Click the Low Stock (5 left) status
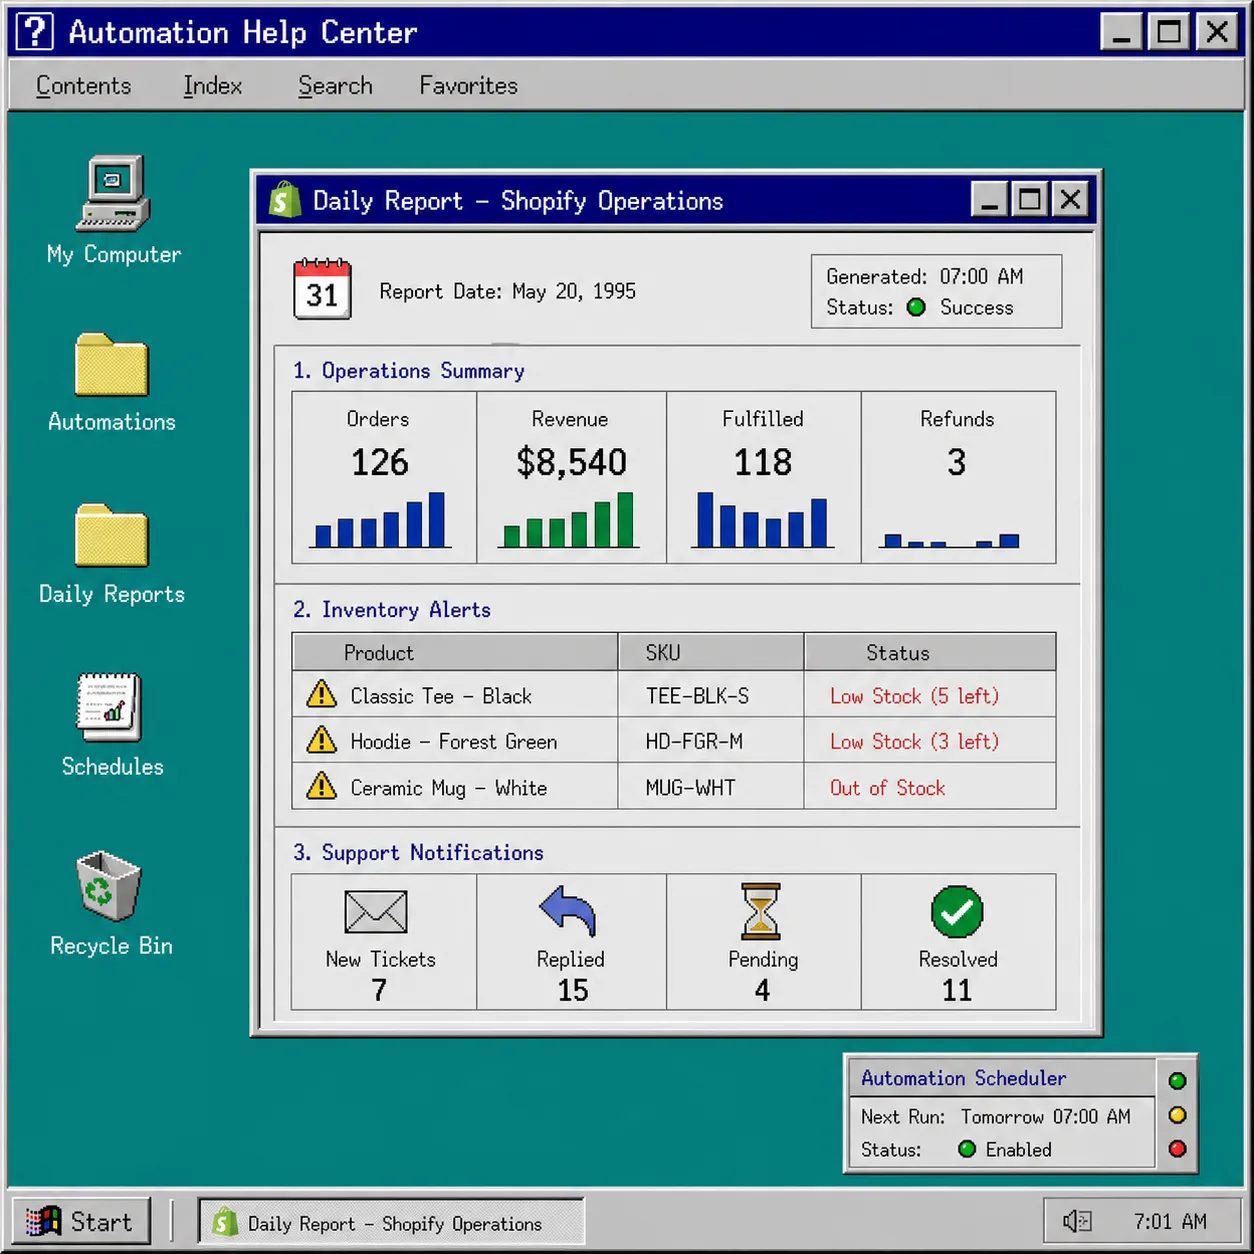Screen dimensions: 1254x1254 tap(914, 695)
